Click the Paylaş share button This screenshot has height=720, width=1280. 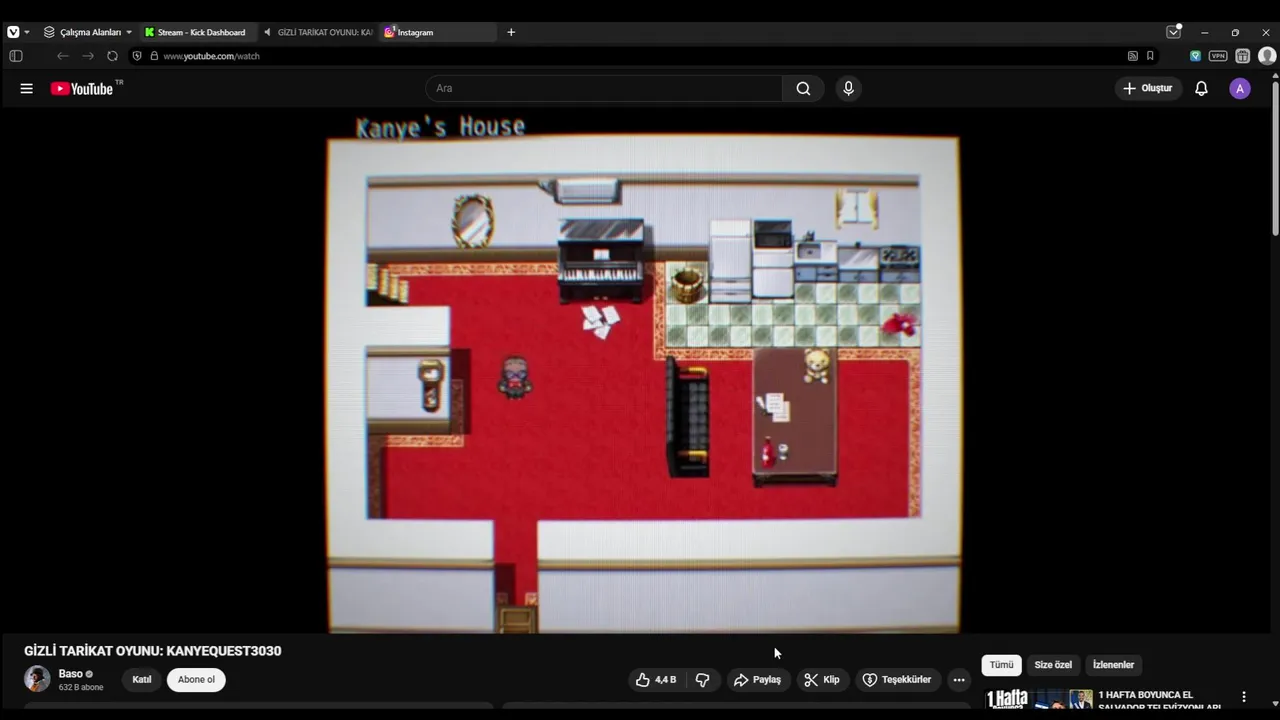coord(757,680)
